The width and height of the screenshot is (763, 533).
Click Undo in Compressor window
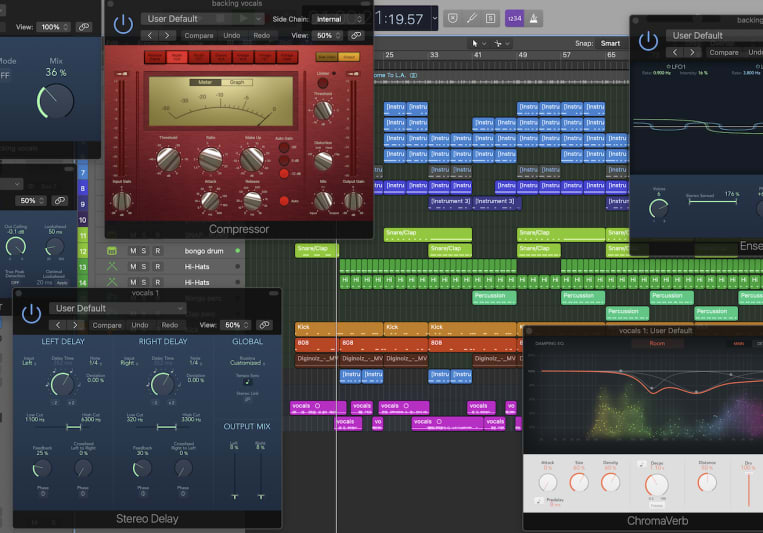point(232,36)
